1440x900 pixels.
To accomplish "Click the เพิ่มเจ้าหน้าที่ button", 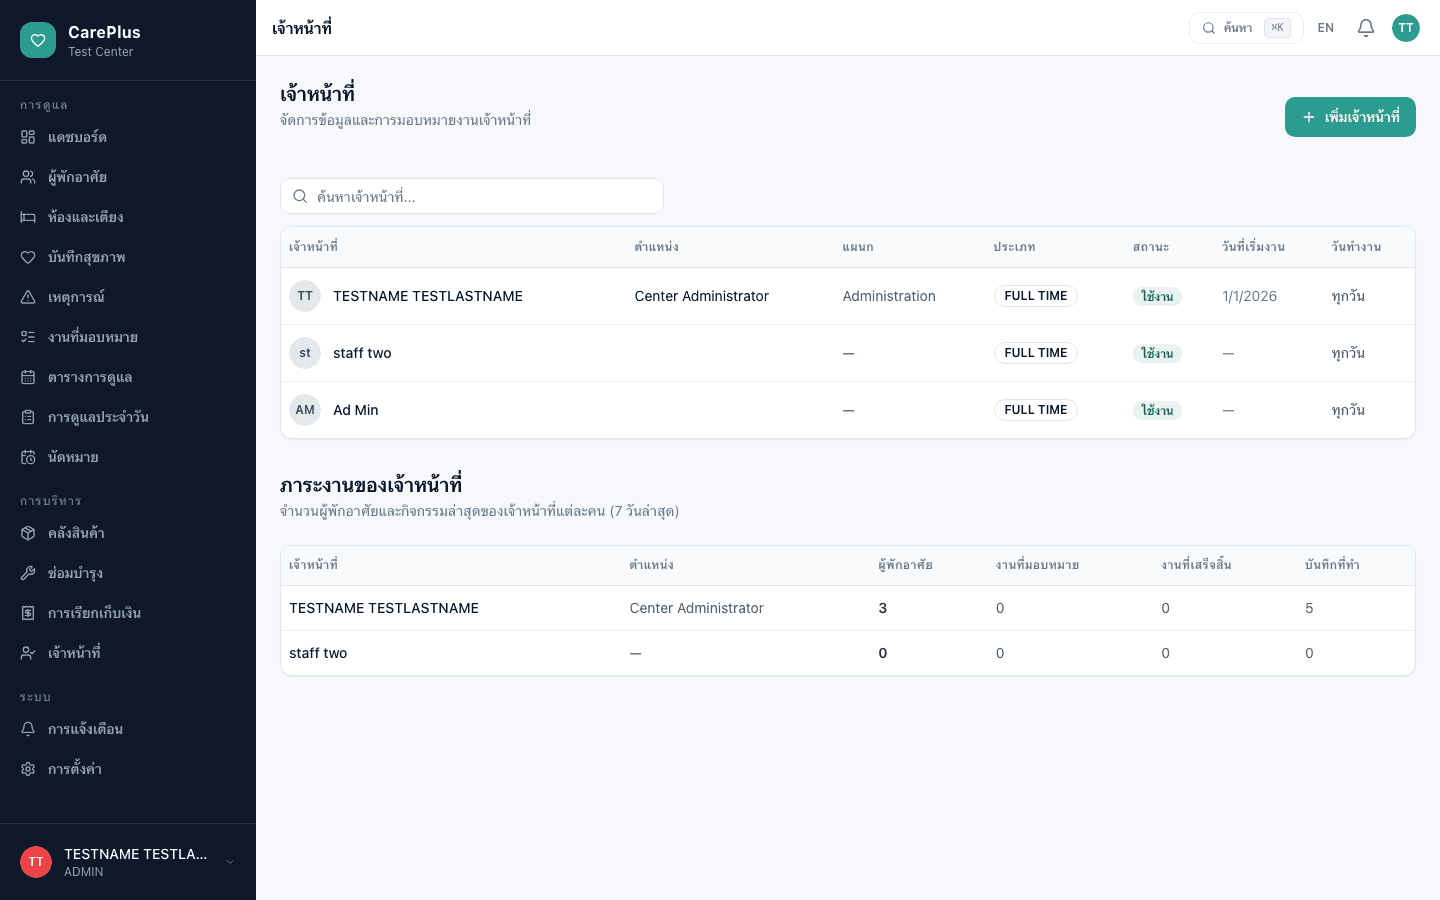I will pos(1350,117).
